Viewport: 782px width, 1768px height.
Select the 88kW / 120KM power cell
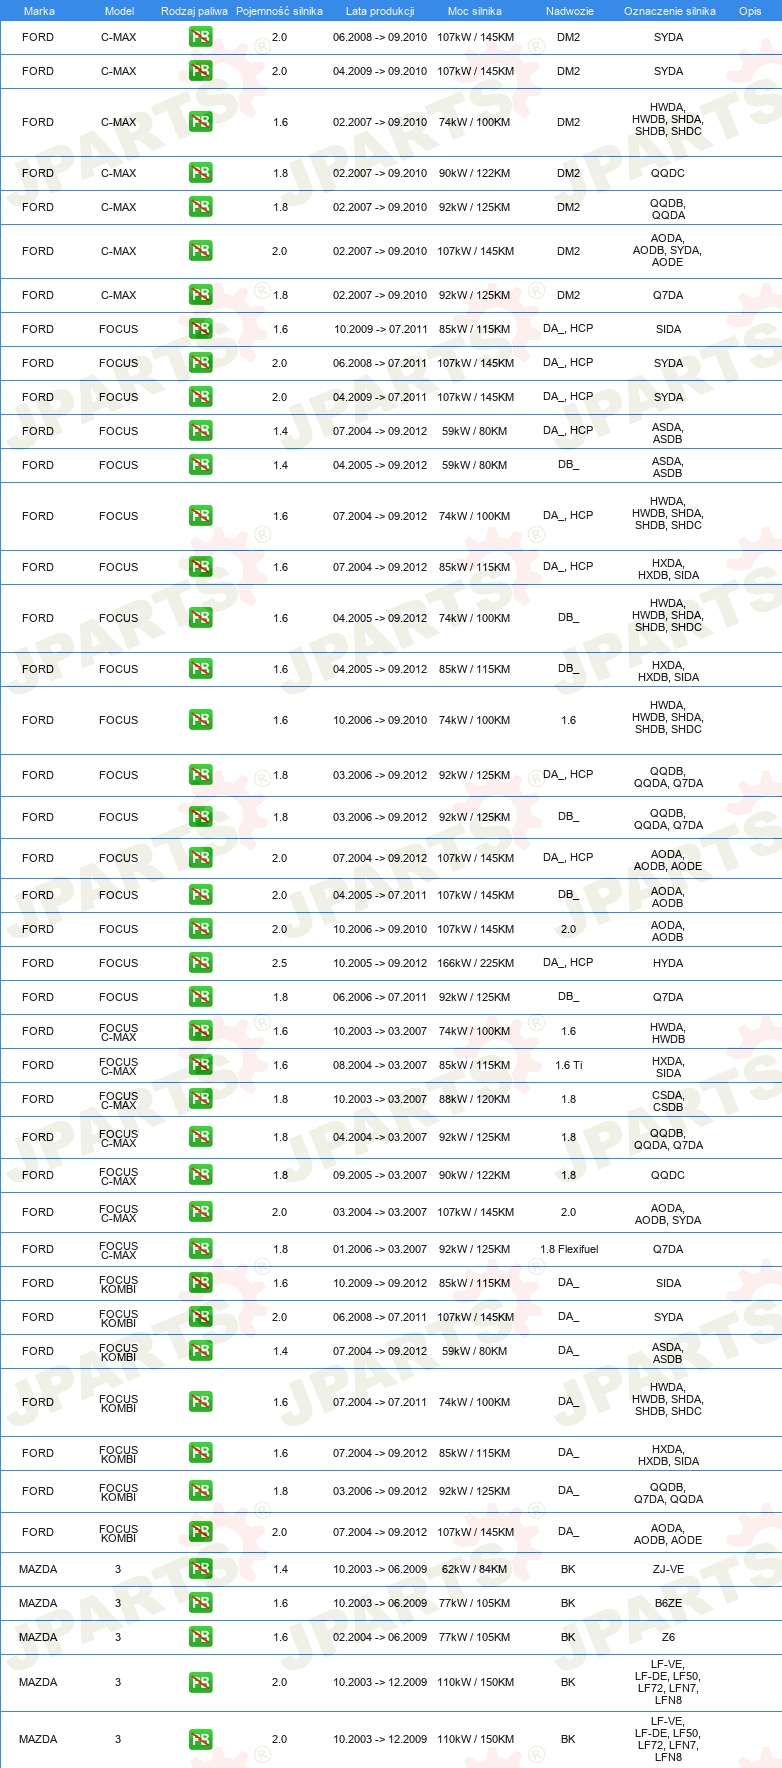tap(475, 1099)
